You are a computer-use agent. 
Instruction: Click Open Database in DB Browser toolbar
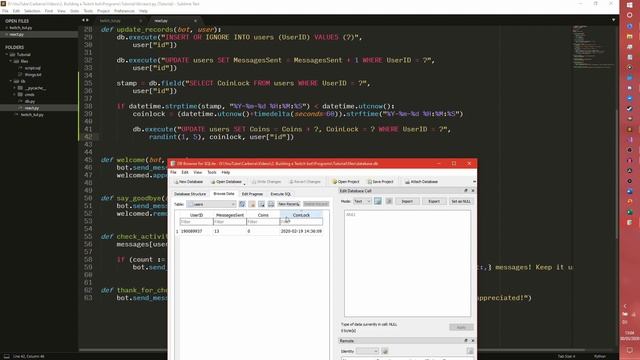227,182
